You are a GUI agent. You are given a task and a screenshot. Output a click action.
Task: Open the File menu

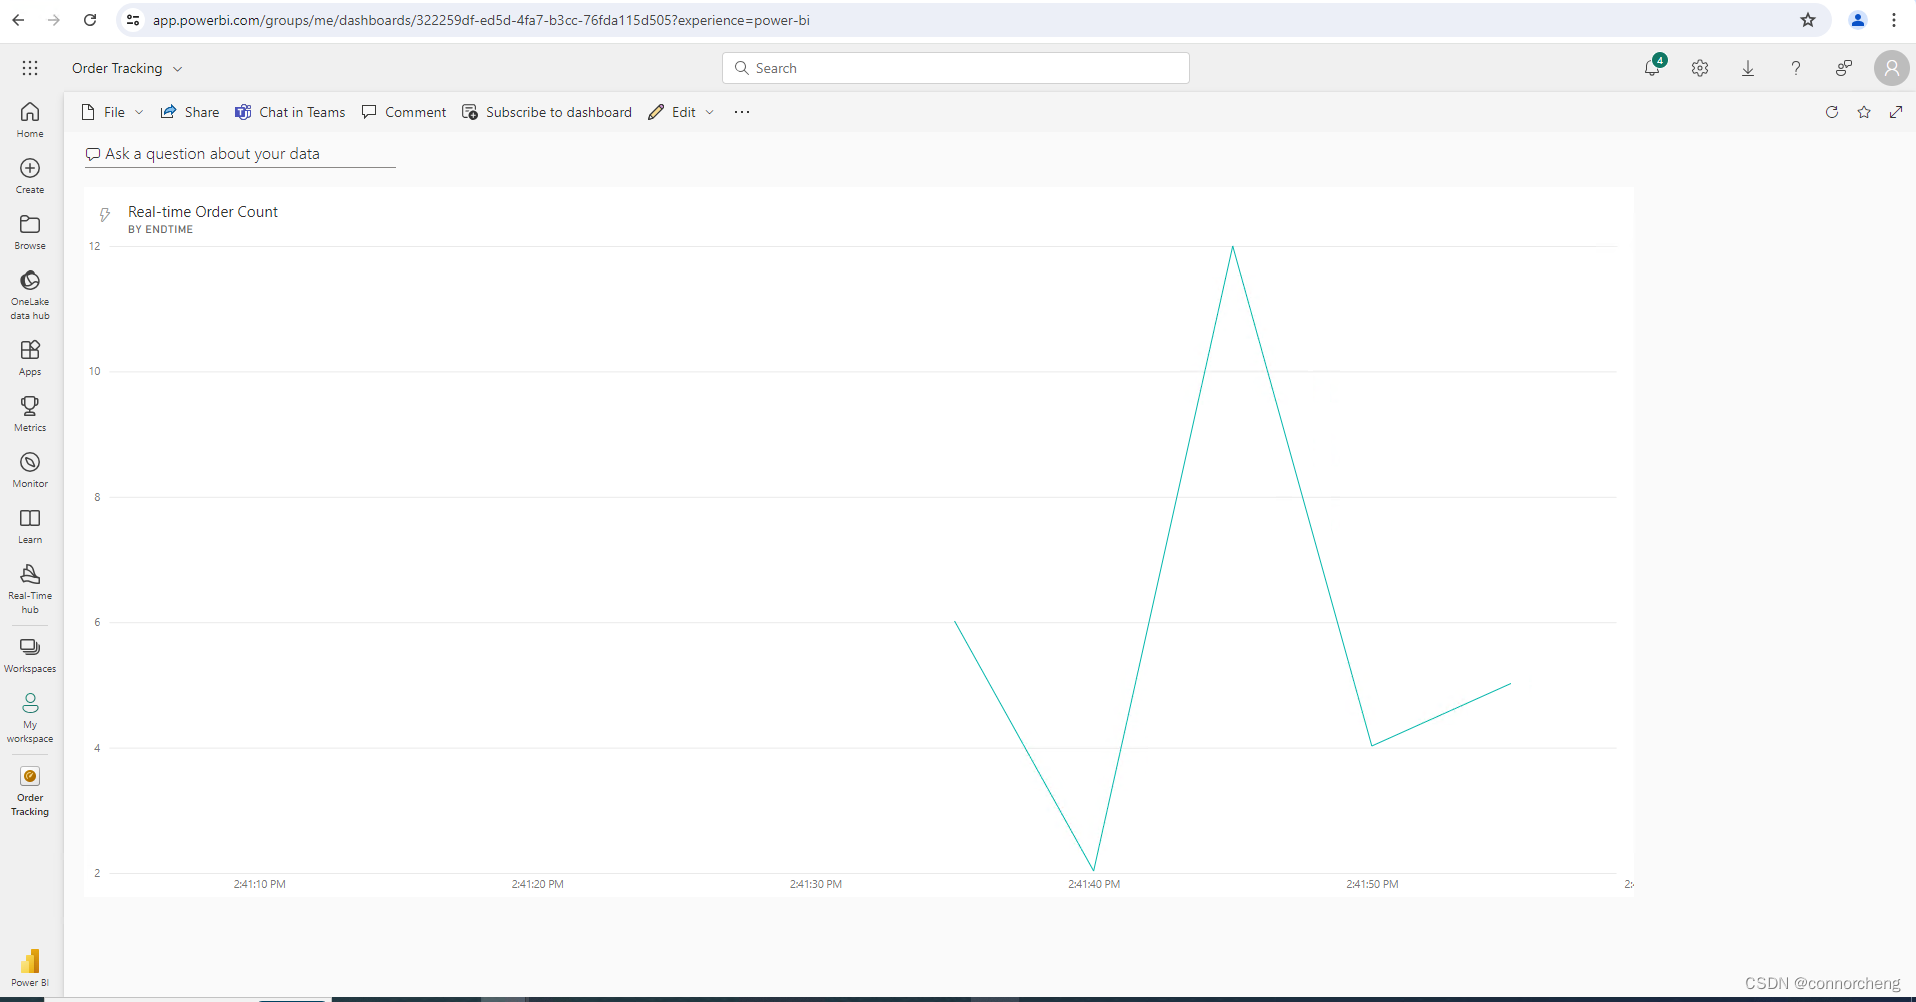tap(112, 112)
